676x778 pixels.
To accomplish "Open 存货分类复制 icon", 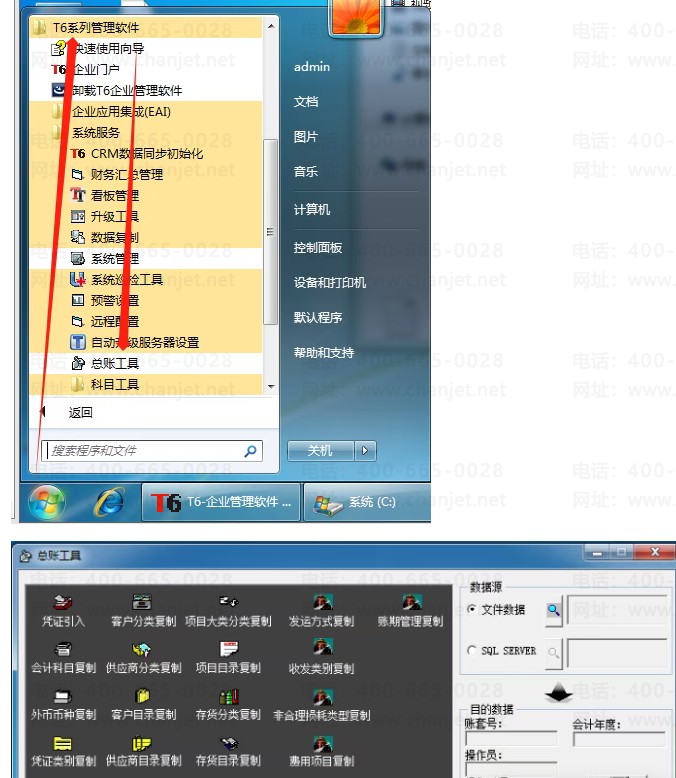I will click(x=228, y=705).
